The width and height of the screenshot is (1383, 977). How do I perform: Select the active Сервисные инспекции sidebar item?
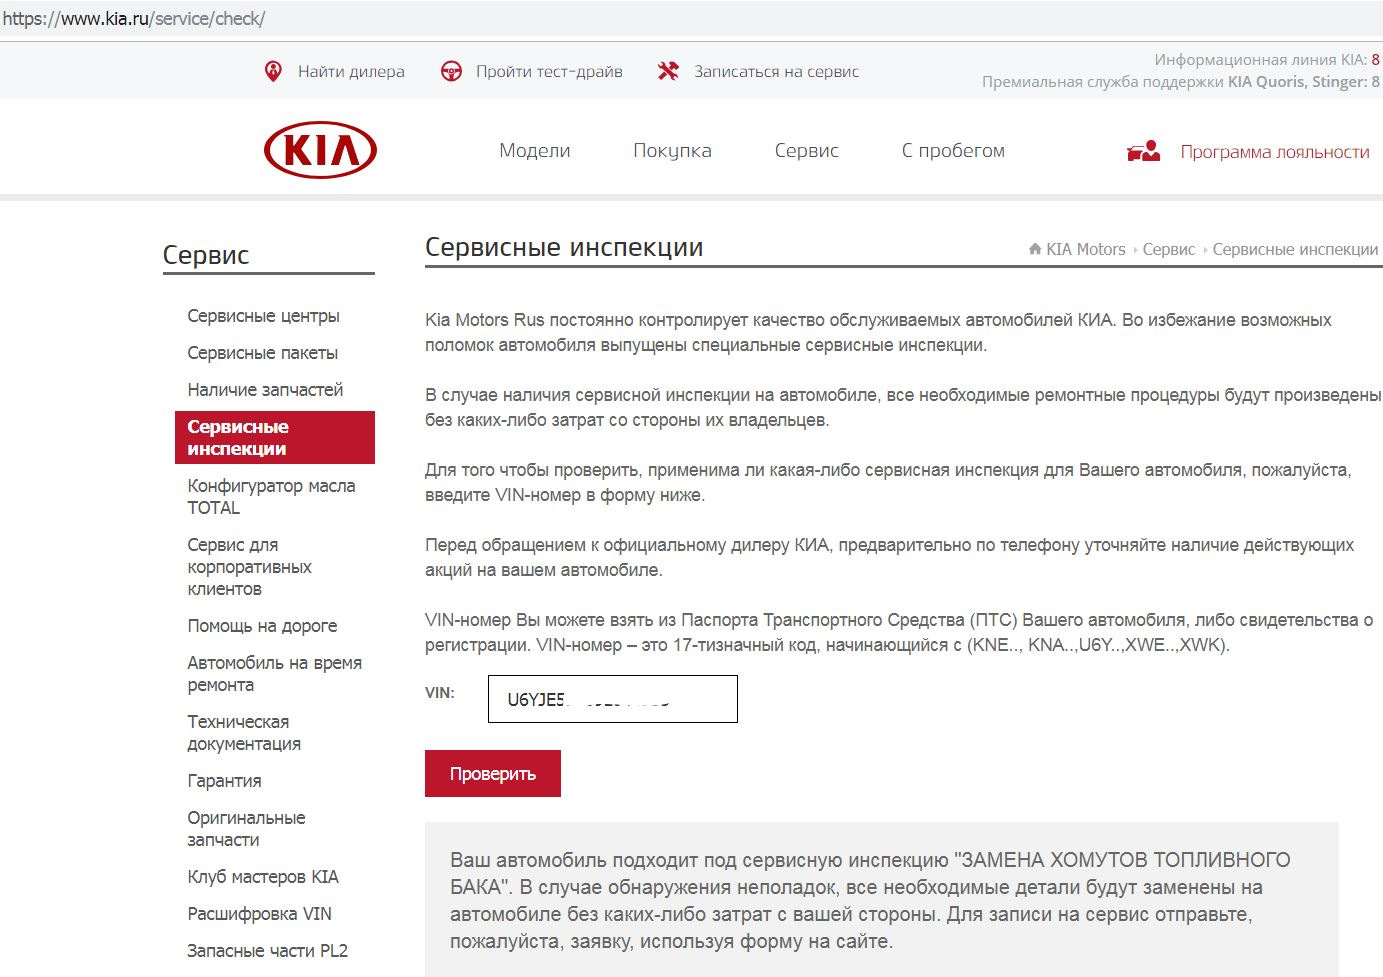pos(275,438)
